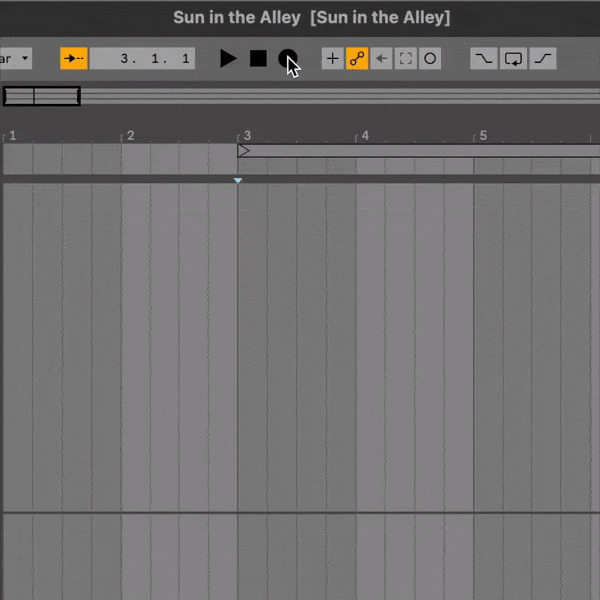Toggle the Punch-In switch
Screen dimensions: 600x600
(x=484, y=59)
